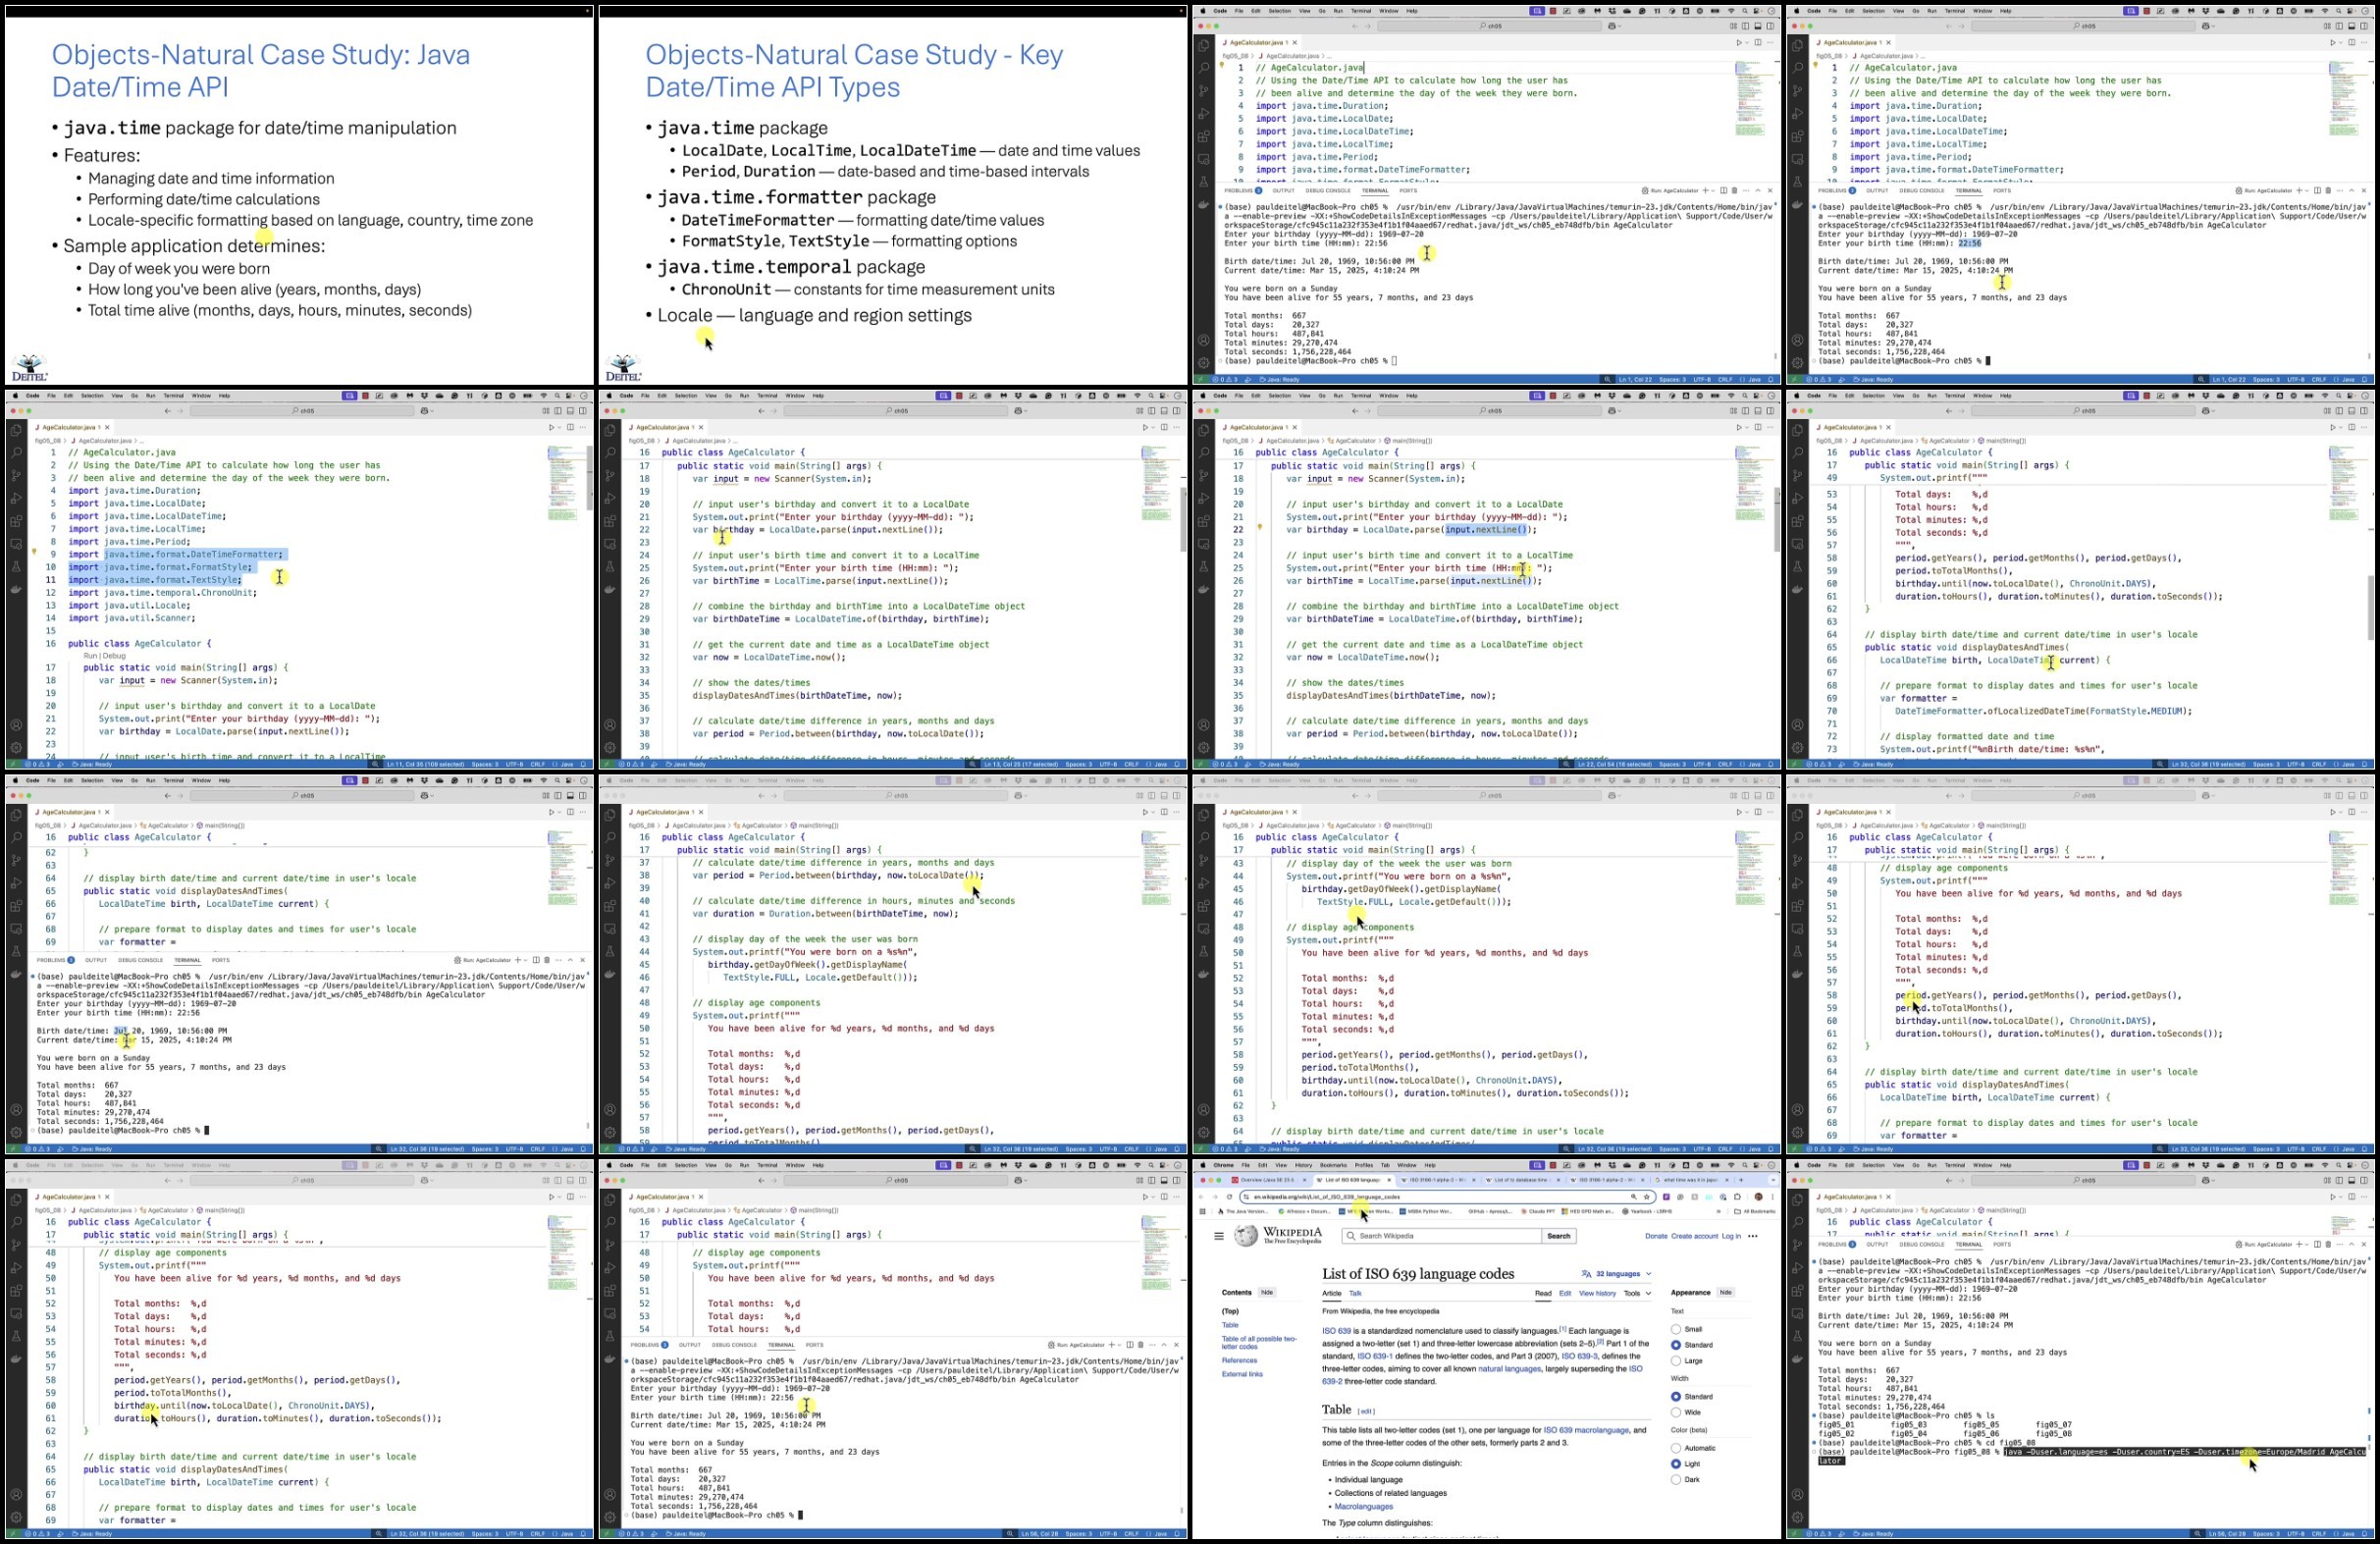Click the 'Create account' link
This screenshot has height=1544, width=2380.
coord(1695,1236)
